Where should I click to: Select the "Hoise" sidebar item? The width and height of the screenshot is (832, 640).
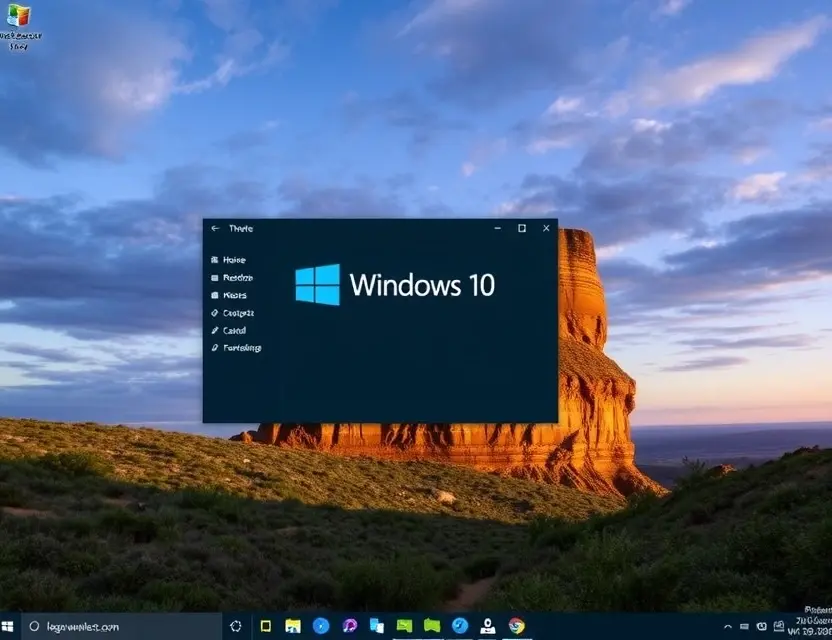click(228, 260)
